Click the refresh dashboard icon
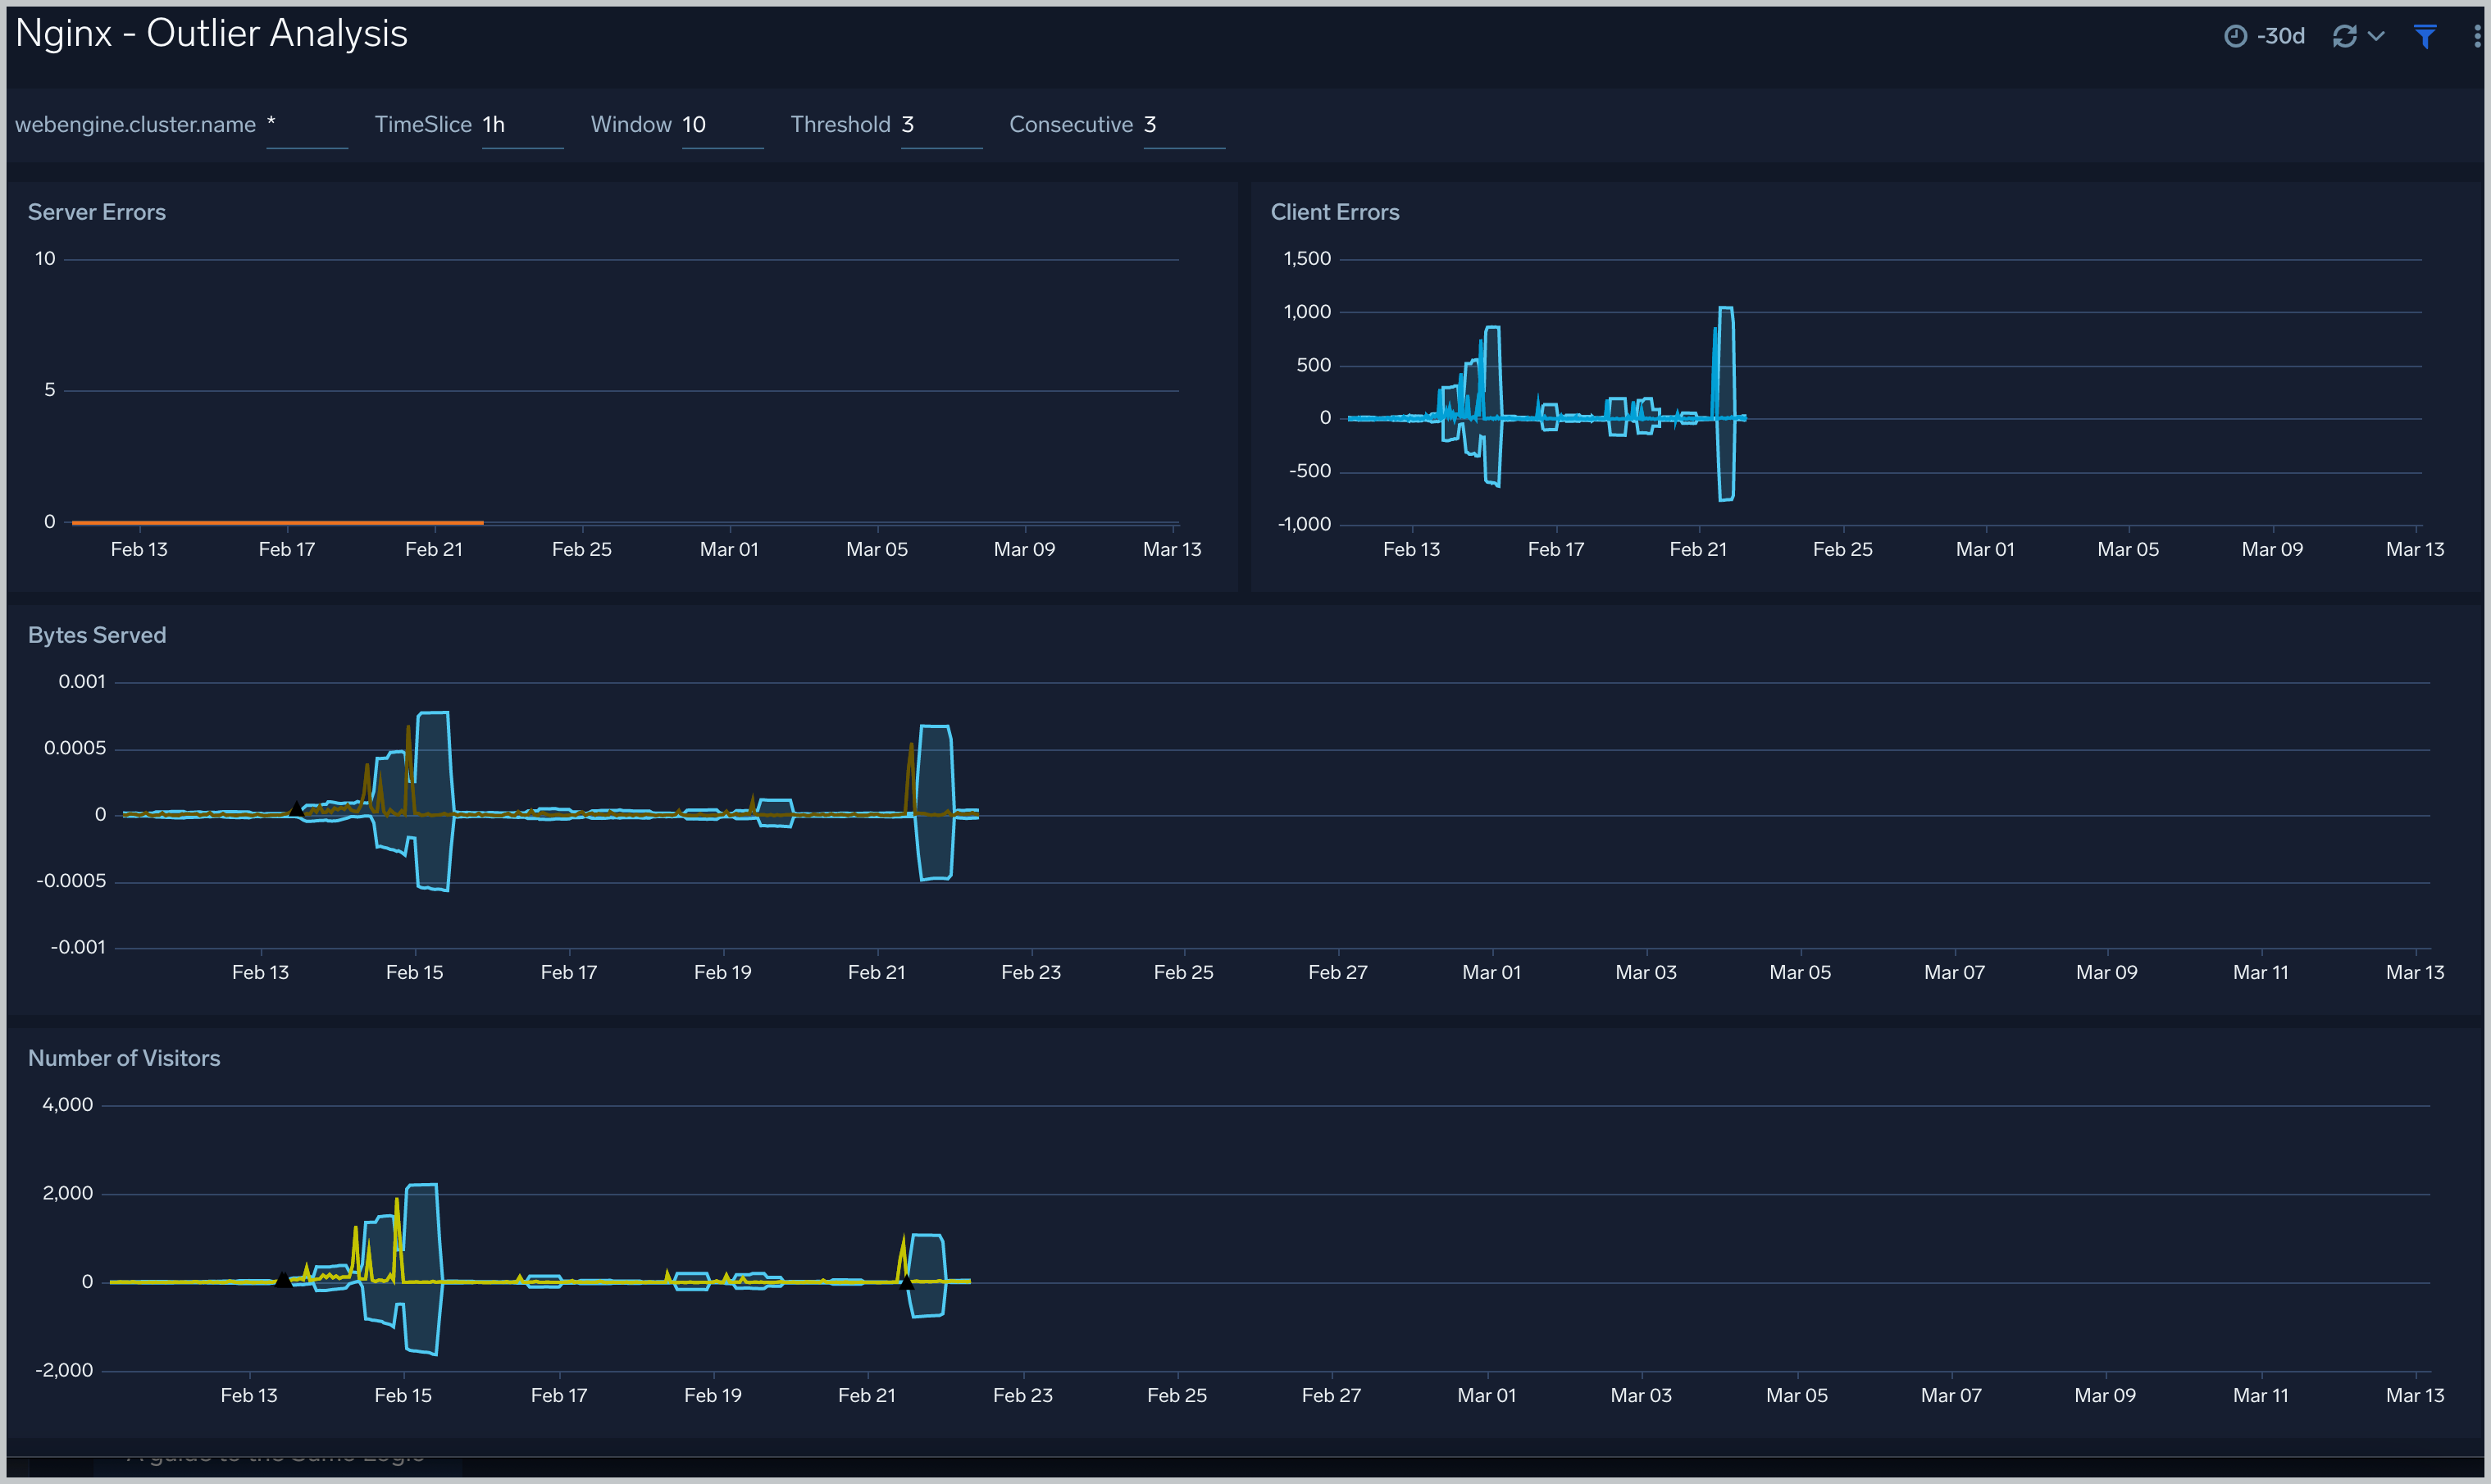The height and width of the screenshot is (1484, 2491). pyautogui.click(x=2344, y=36)
